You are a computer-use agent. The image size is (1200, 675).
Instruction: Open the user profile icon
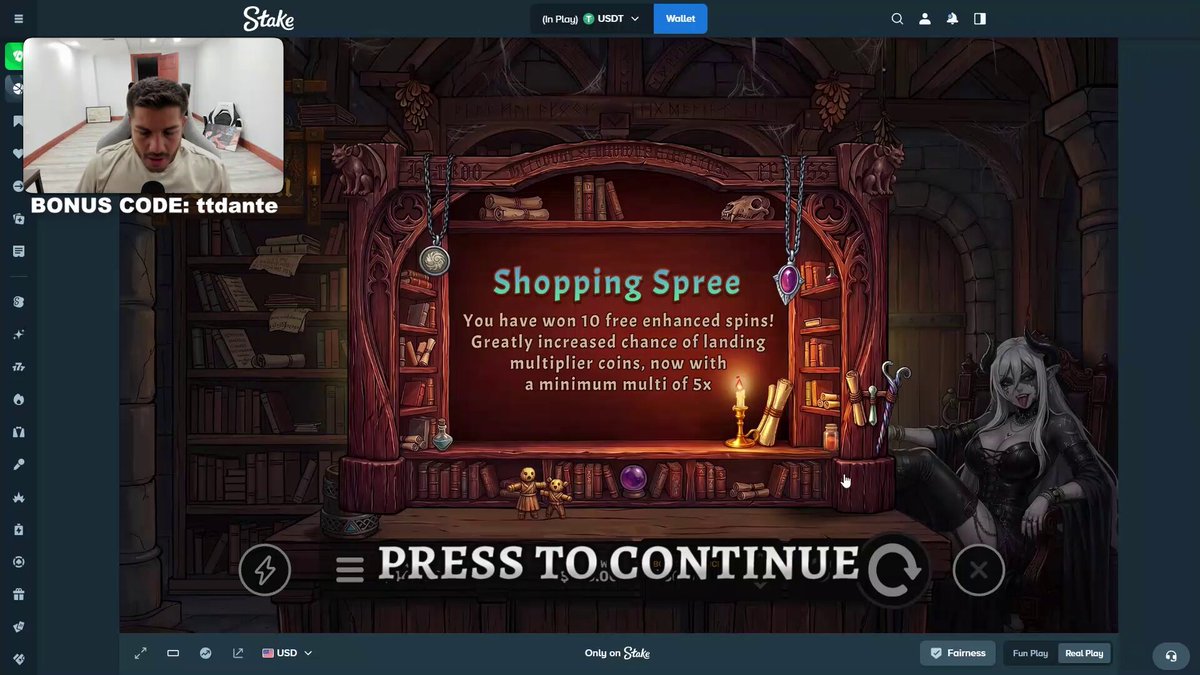tap(925, 19)
